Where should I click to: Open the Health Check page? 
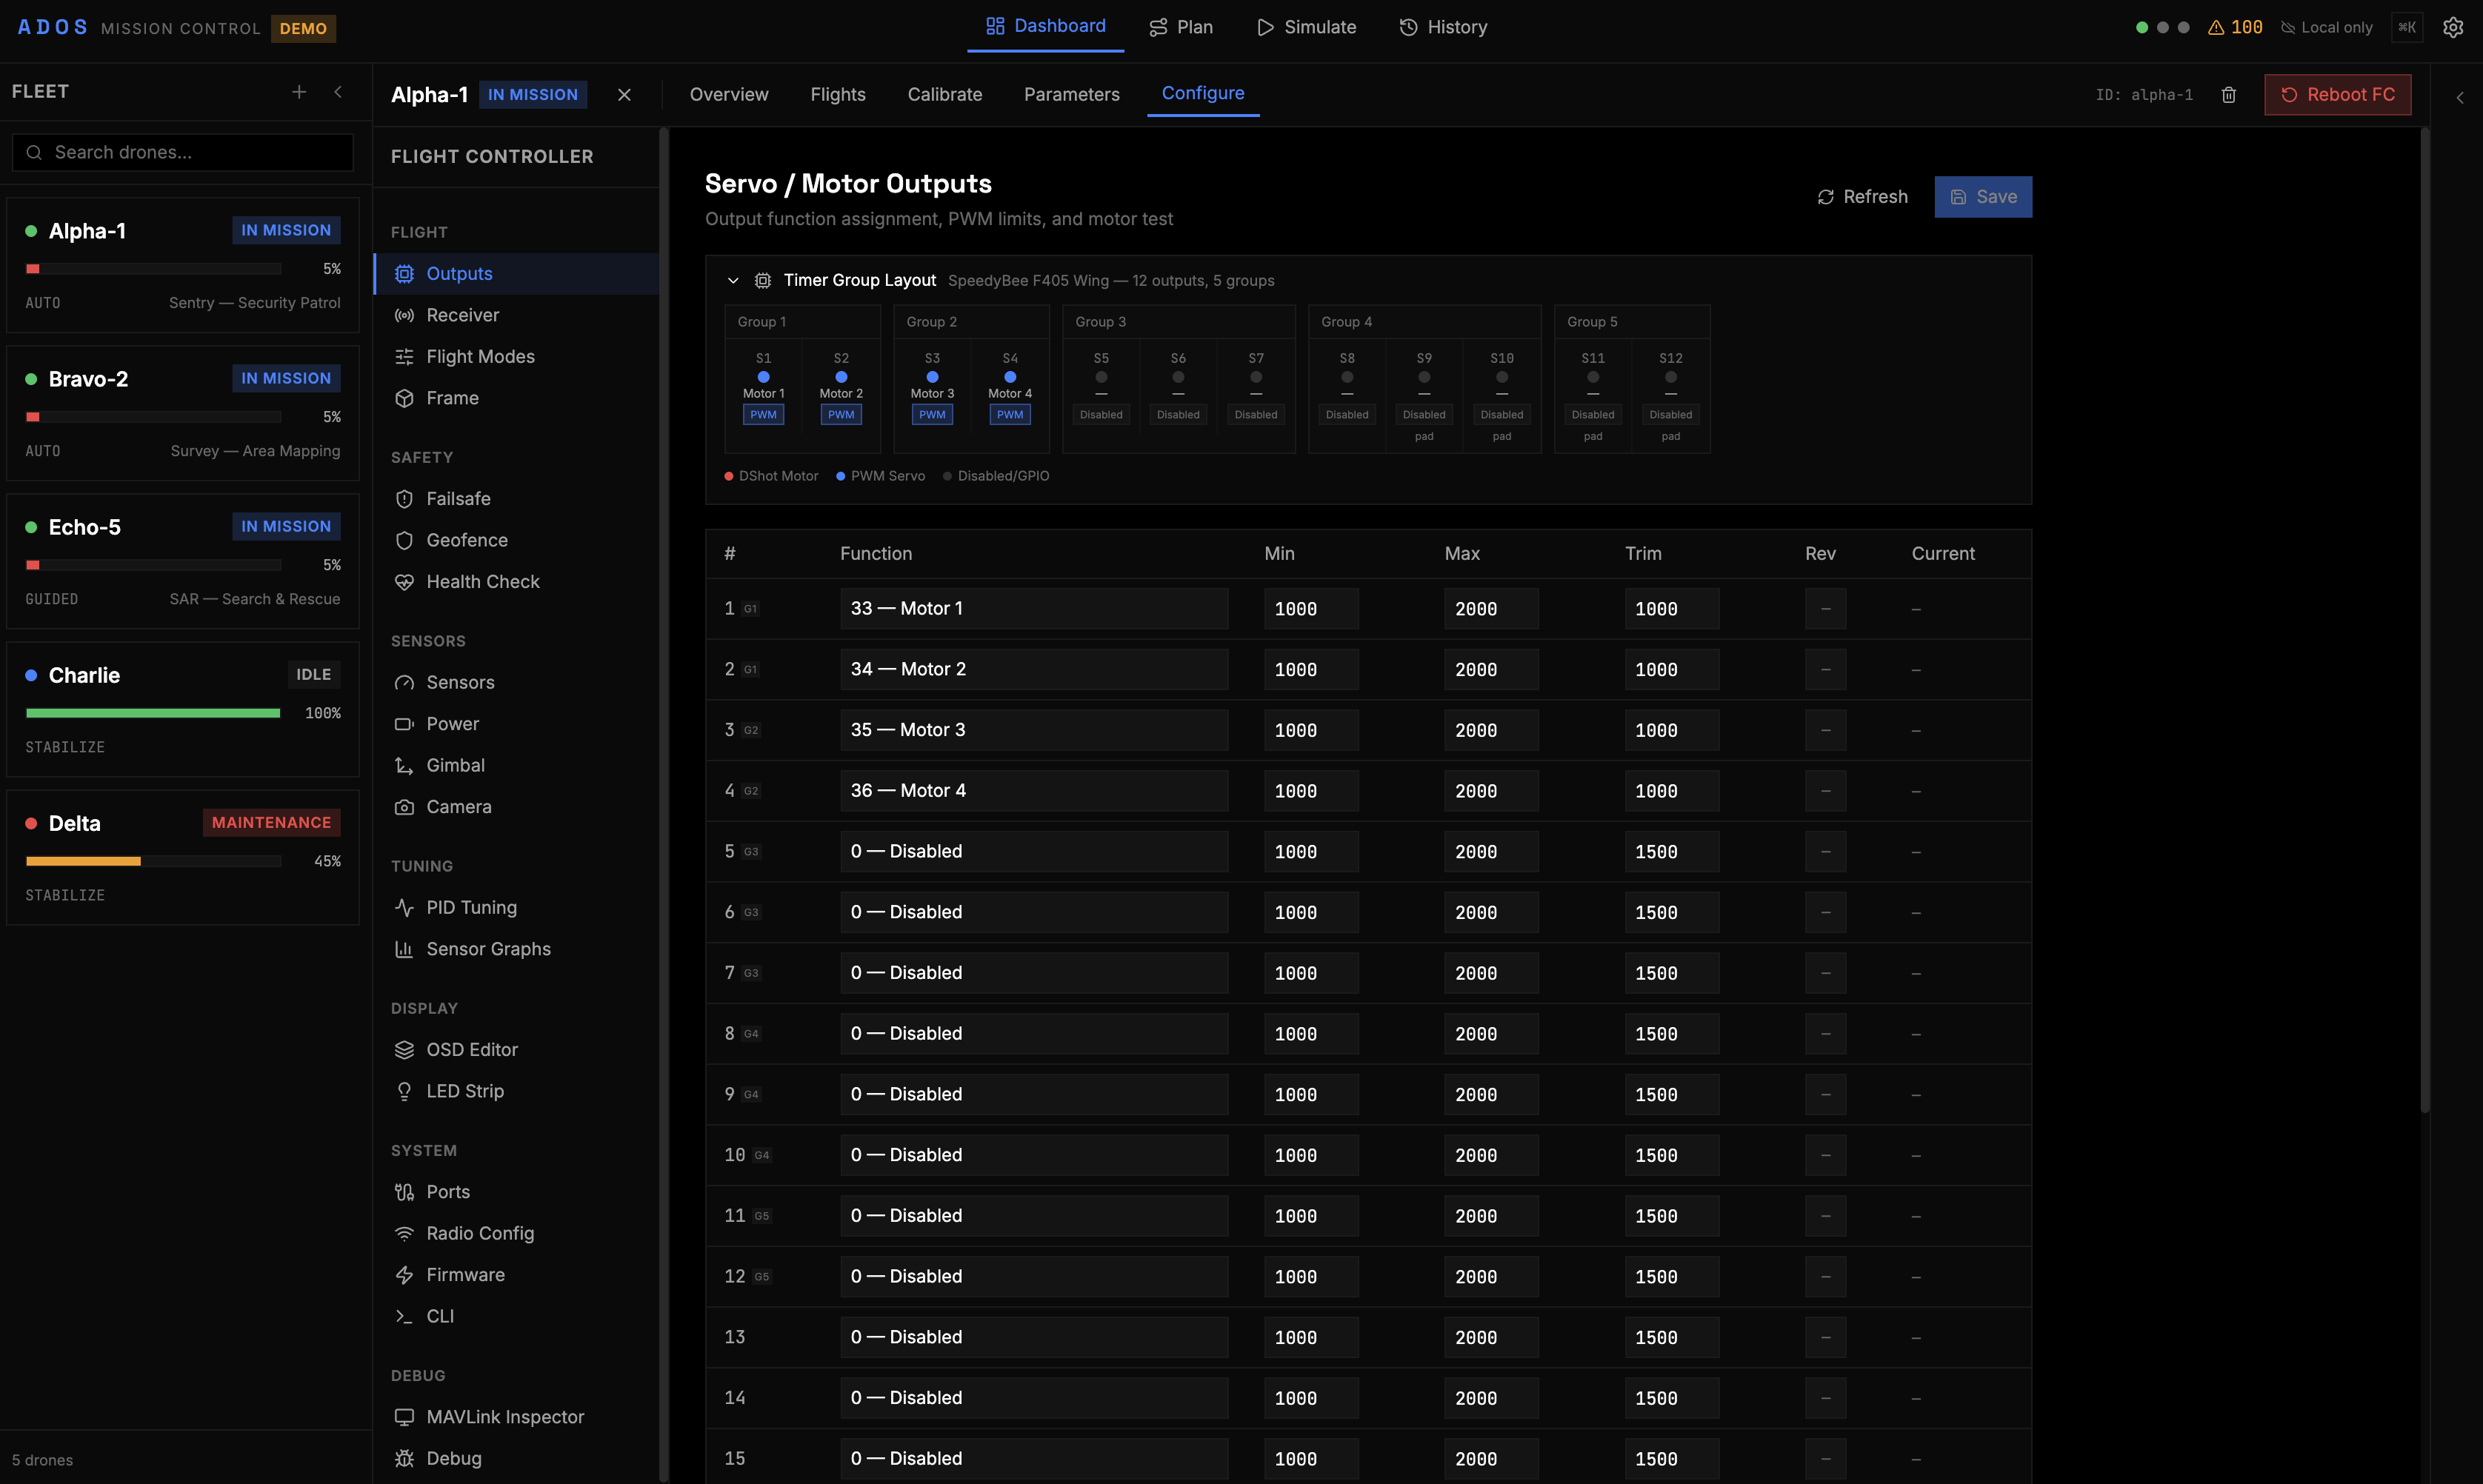[482, 581]
